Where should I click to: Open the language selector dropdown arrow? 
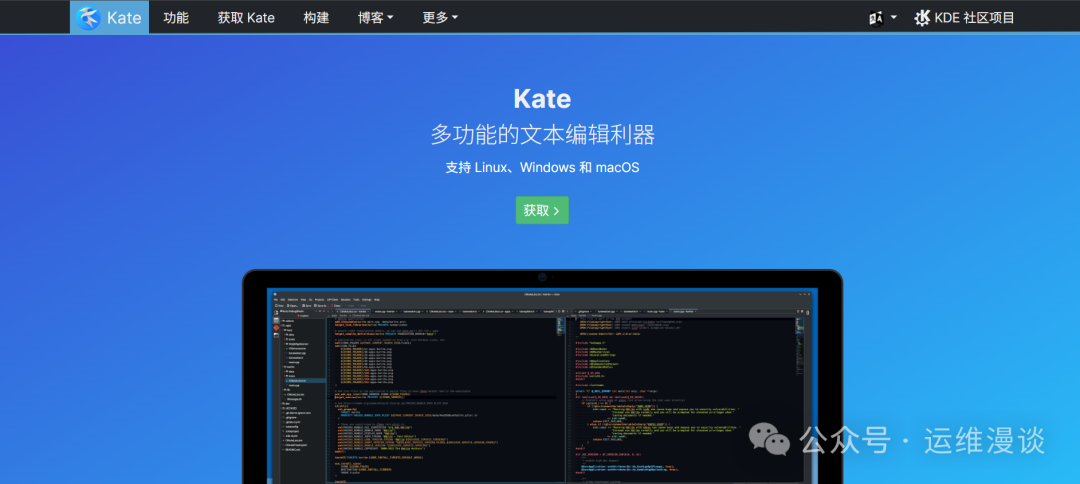(x=893, y=18)
